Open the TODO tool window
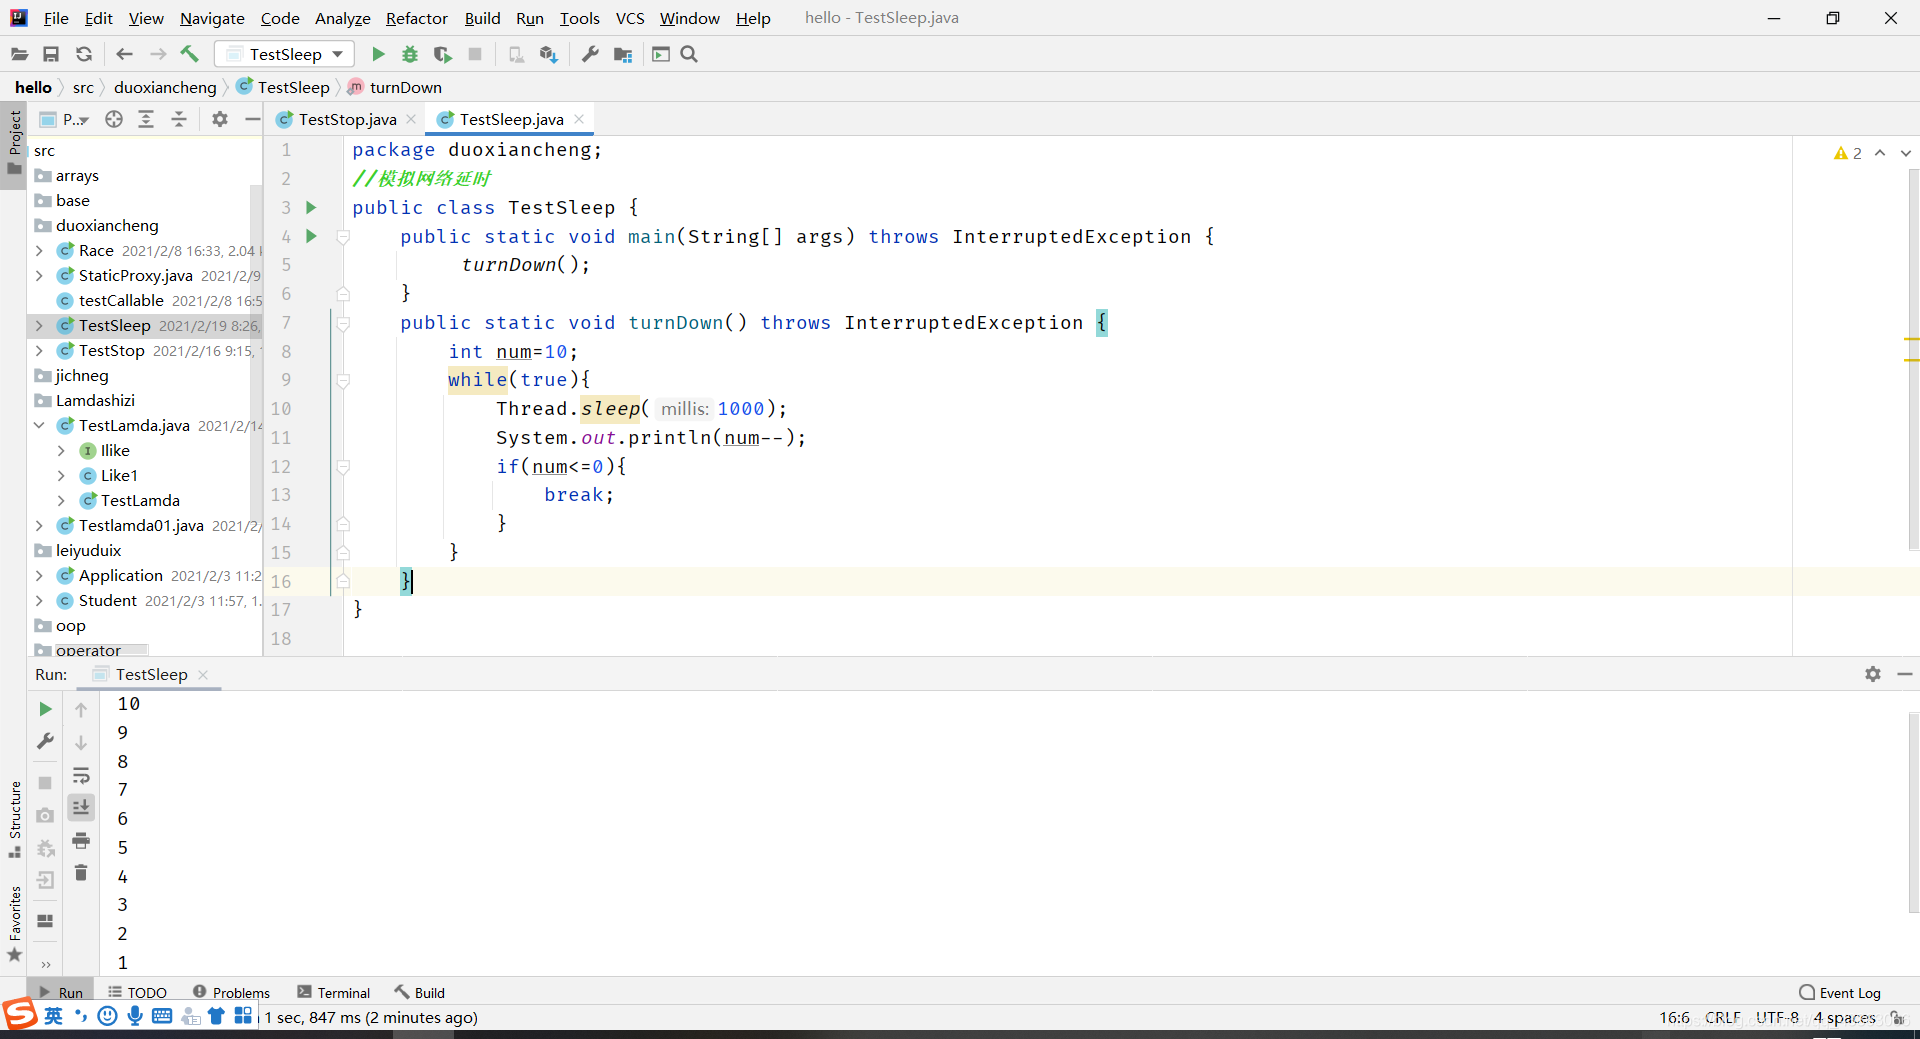This screenshot has width=1920, height=1039. [138, 992]
